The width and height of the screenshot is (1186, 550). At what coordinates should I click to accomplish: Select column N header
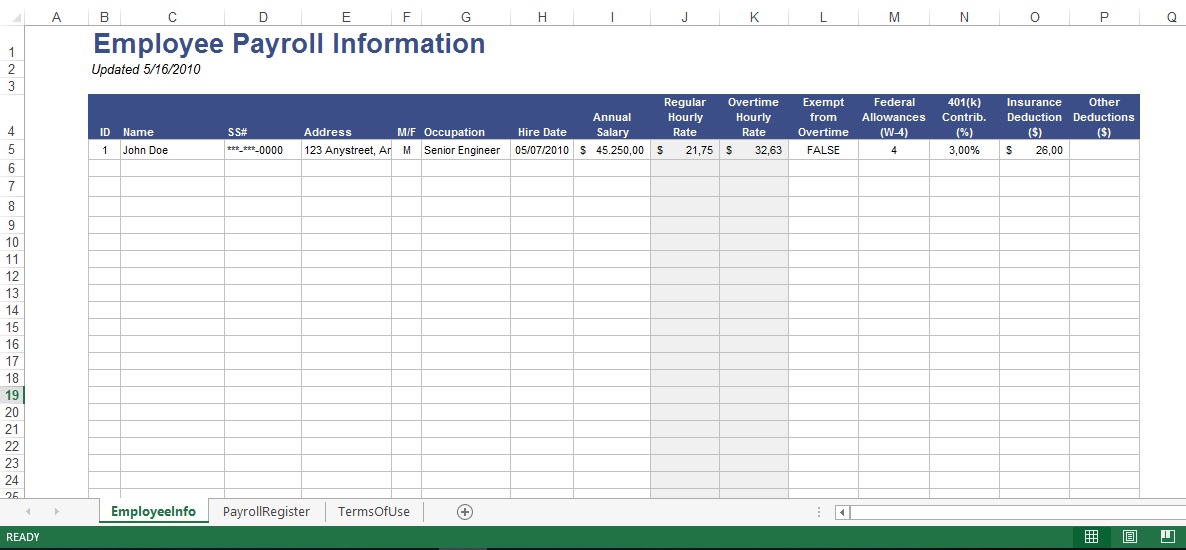[x=964, y=17]
